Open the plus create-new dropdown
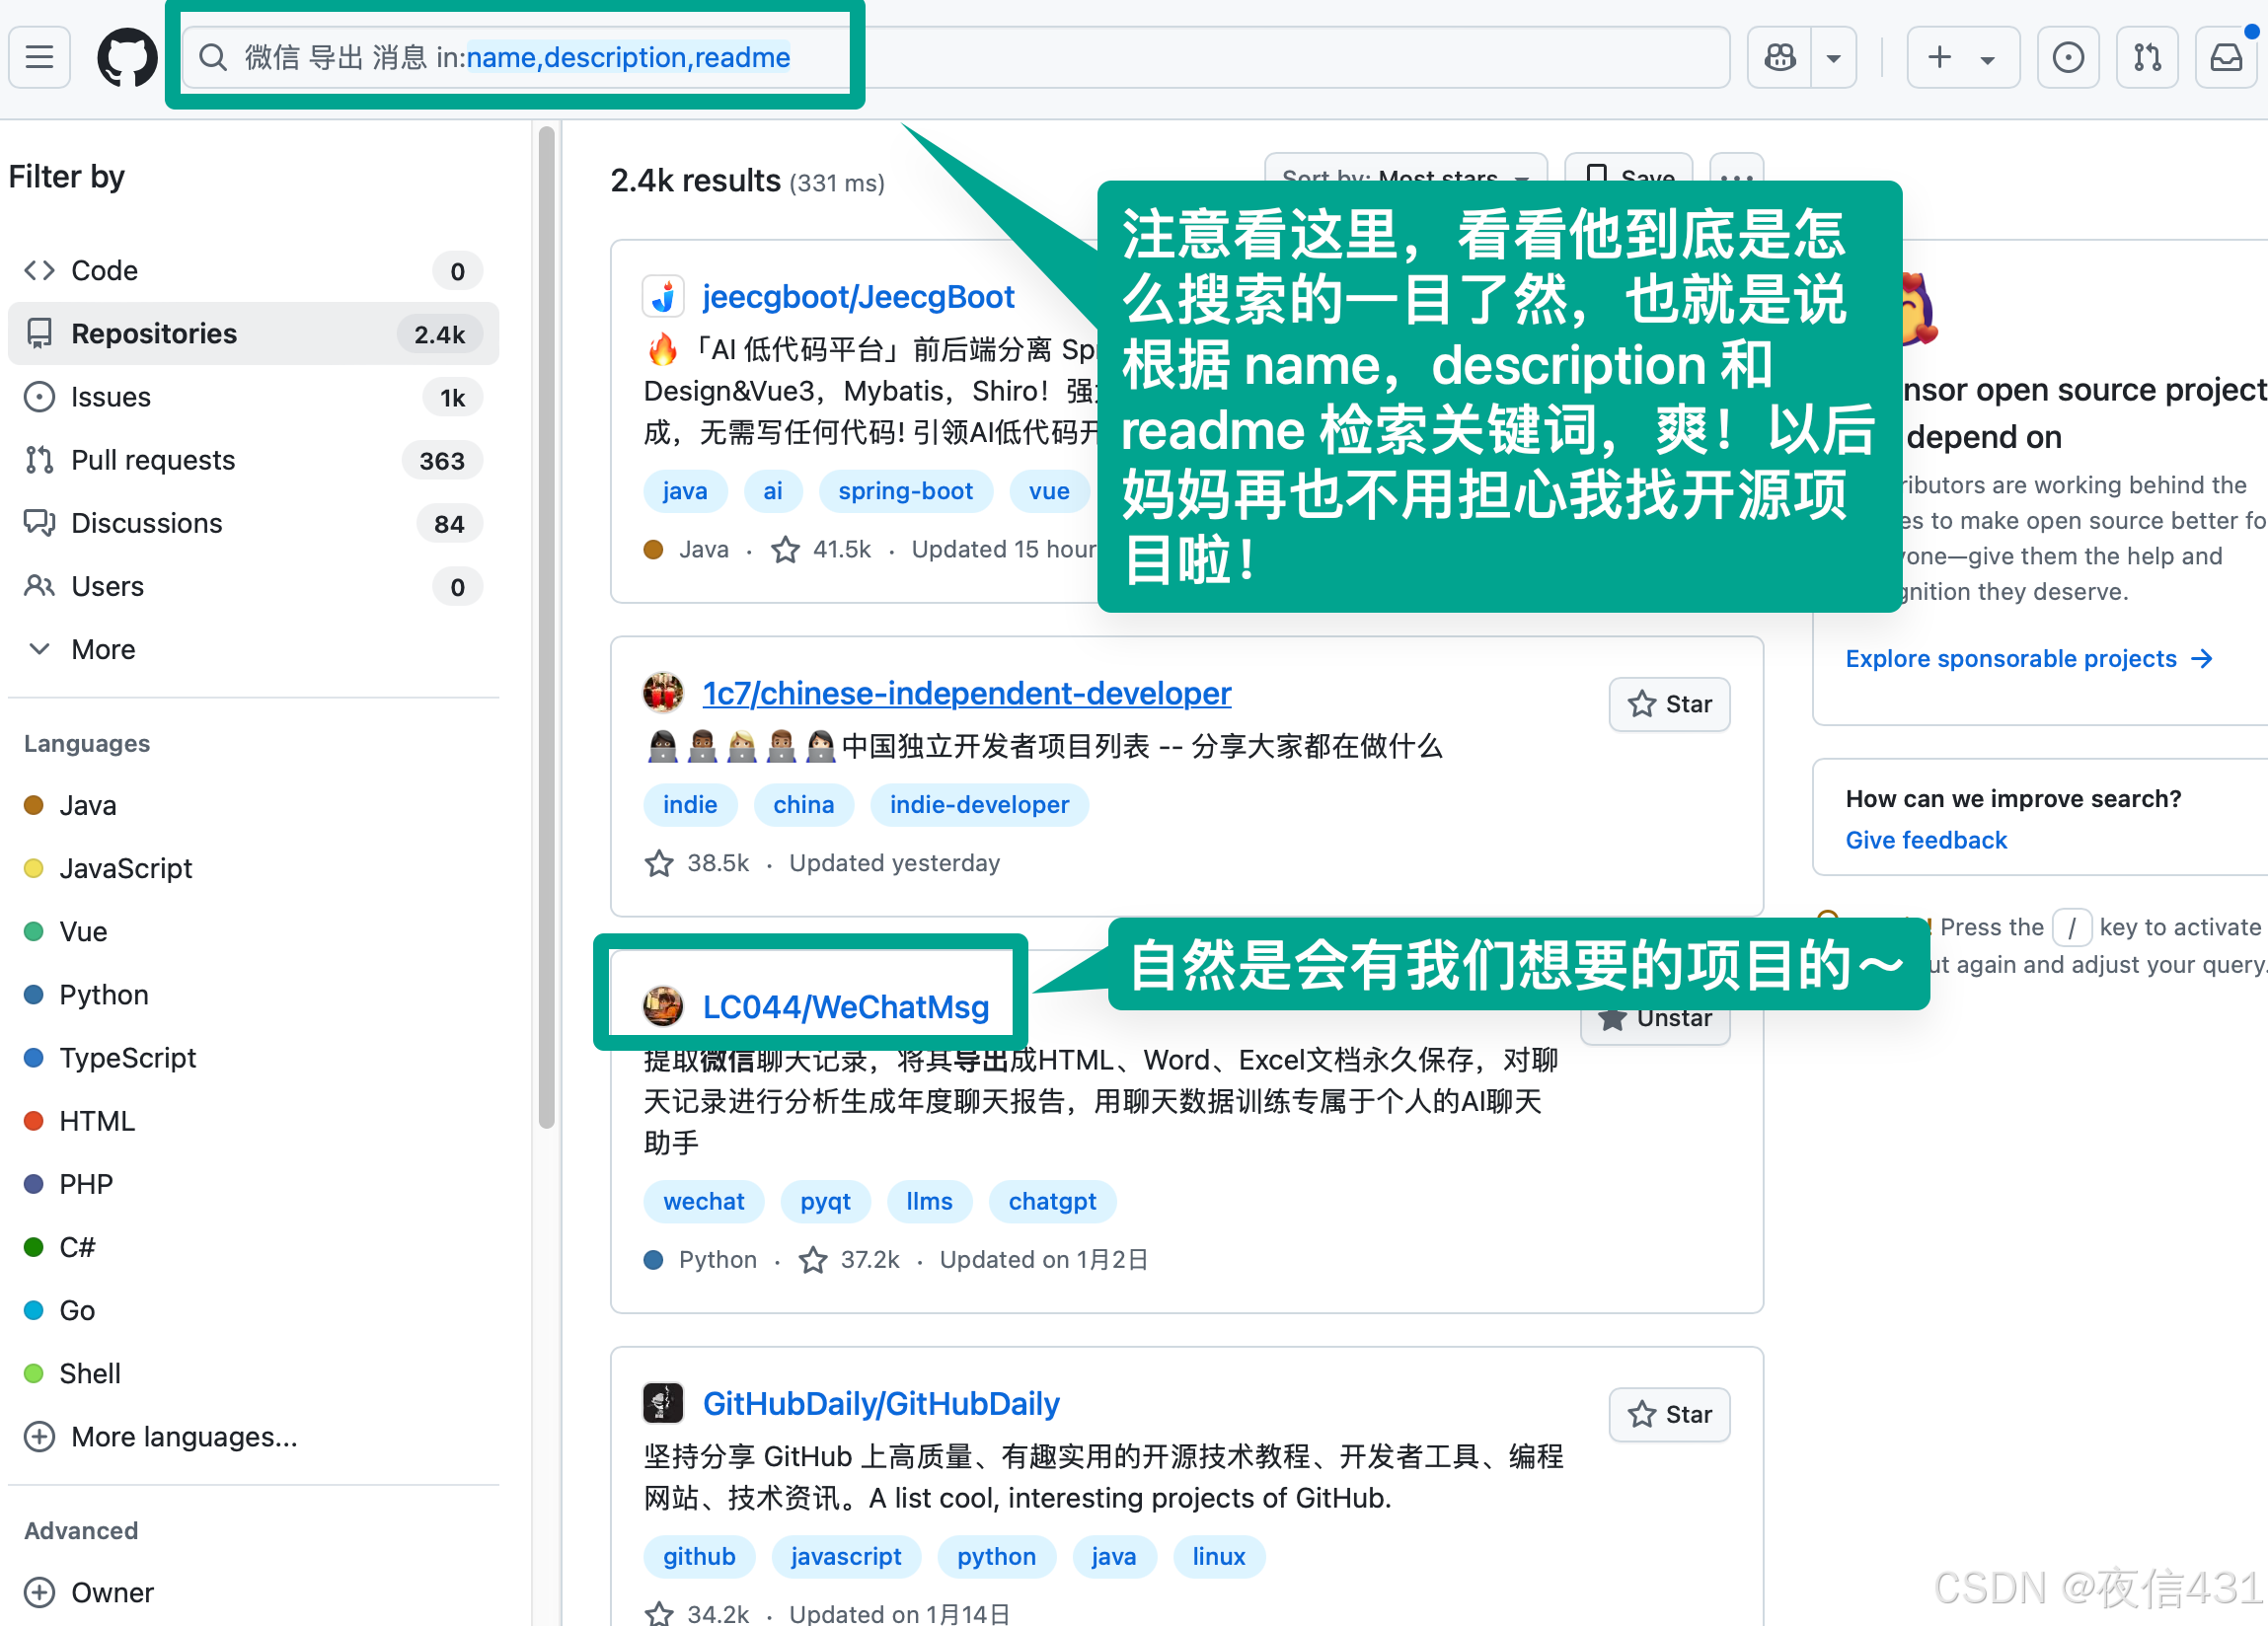2268x1626 pixels. point(1961,57)
